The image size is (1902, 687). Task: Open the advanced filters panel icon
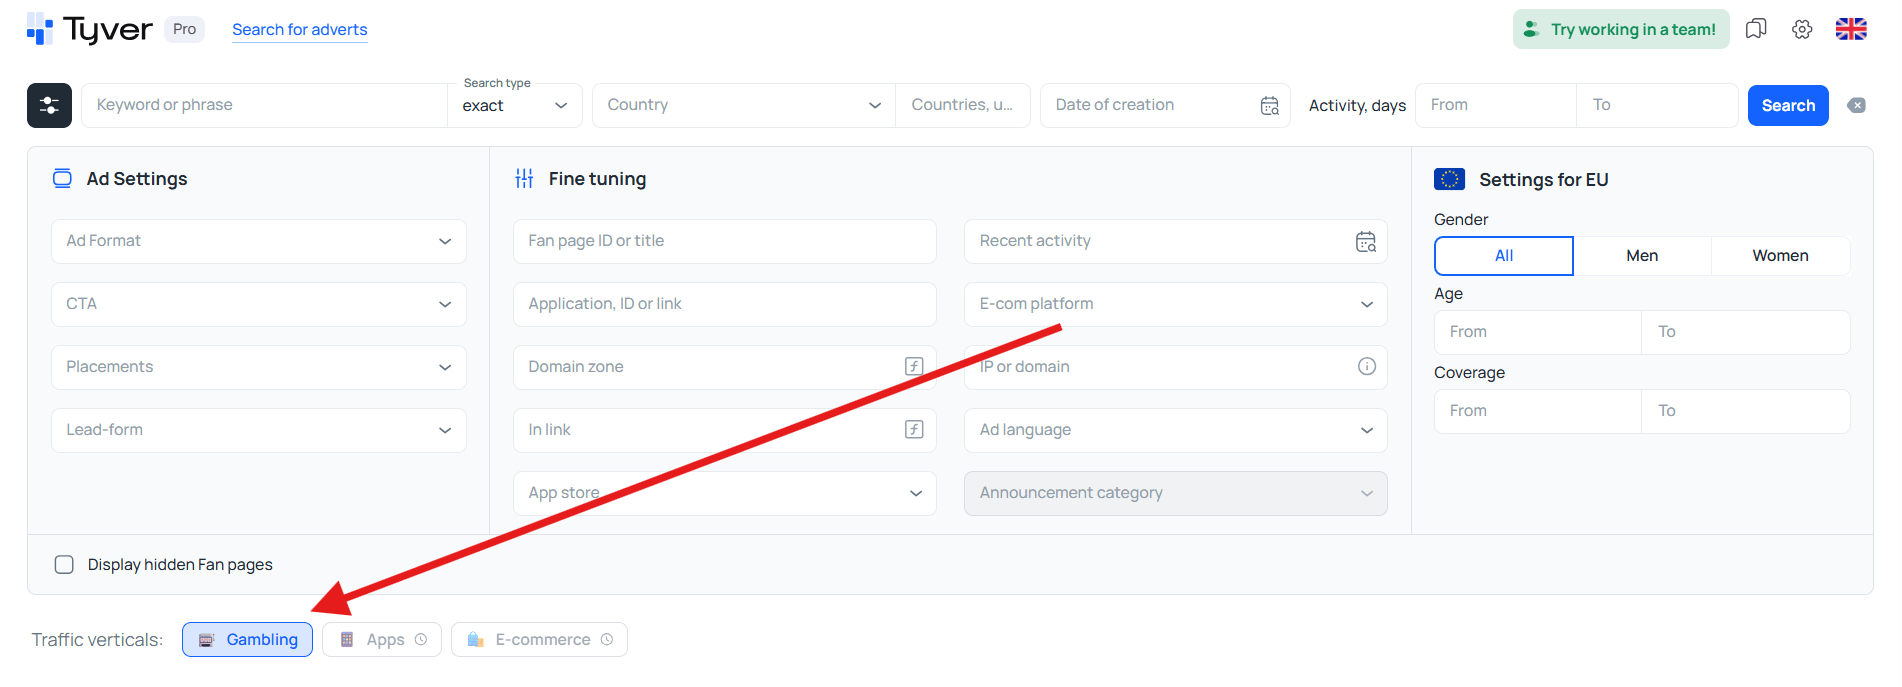(x=49, y=105)
